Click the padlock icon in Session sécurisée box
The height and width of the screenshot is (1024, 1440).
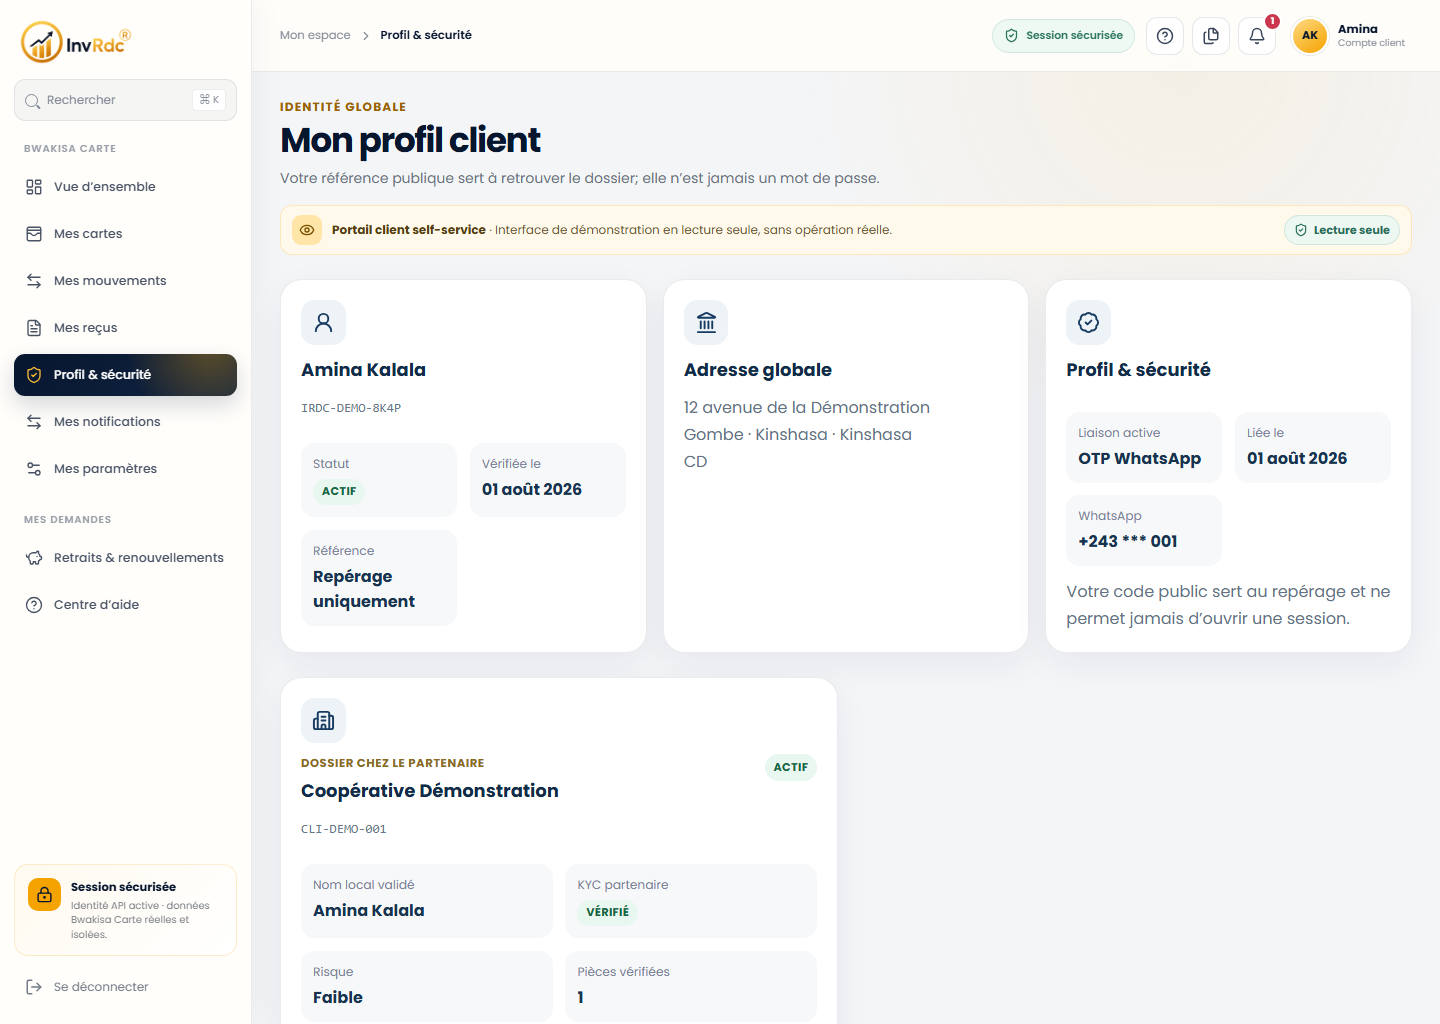point(44,895)
